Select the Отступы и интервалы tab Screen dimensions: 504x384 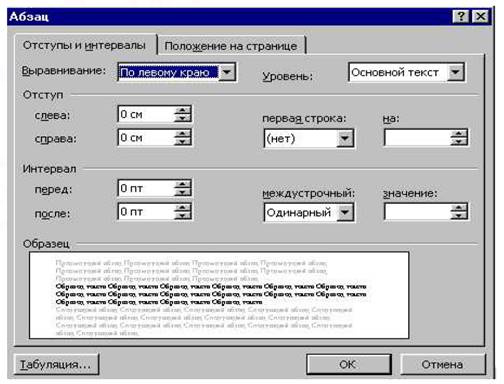coord(85,45)
